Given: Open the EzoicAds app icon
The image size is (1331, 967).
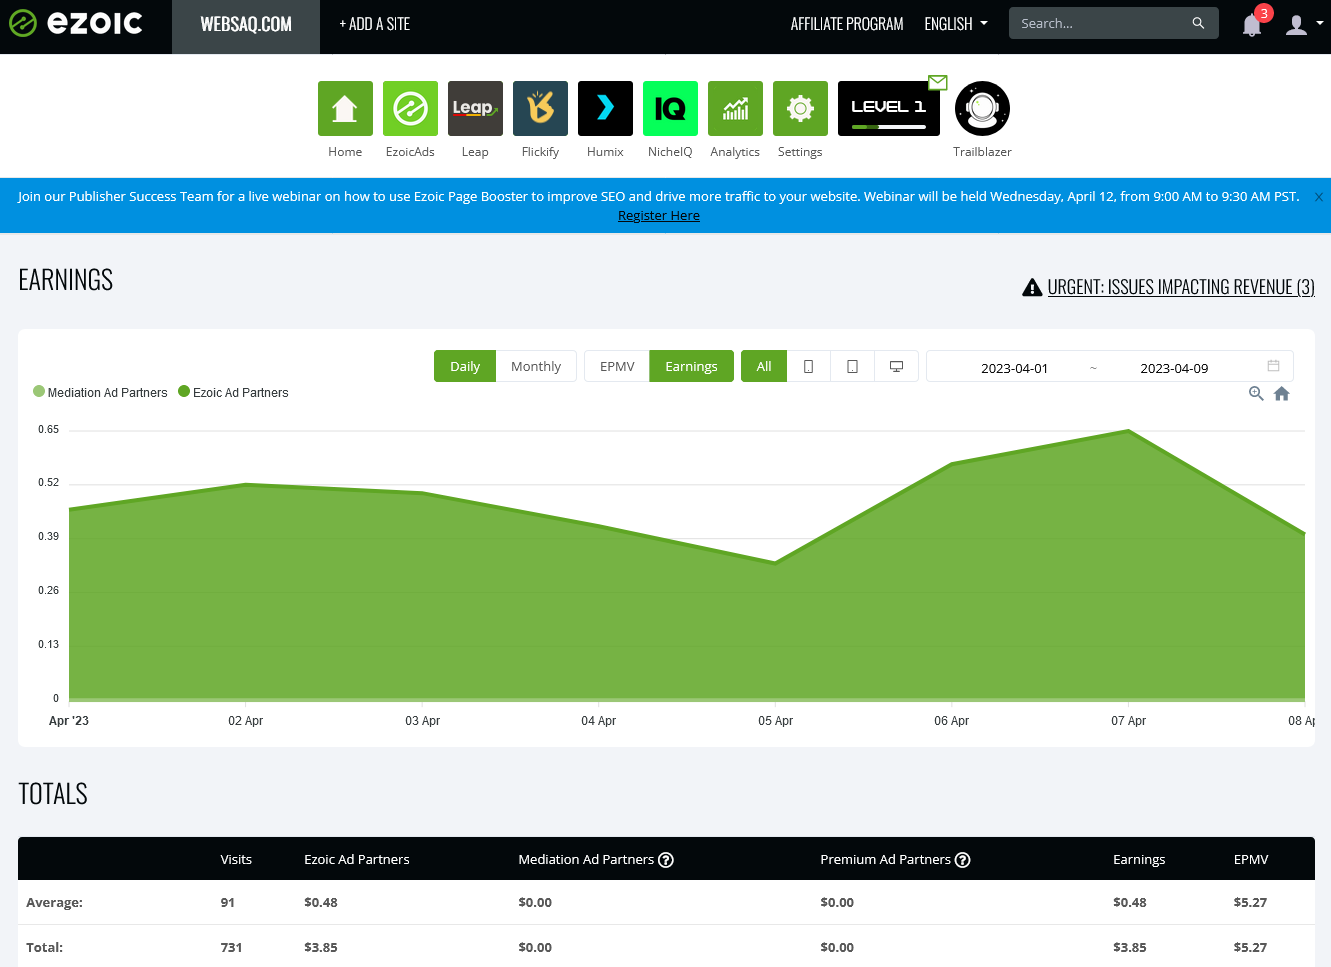Looking at the screenshot, I should (410, 108).
